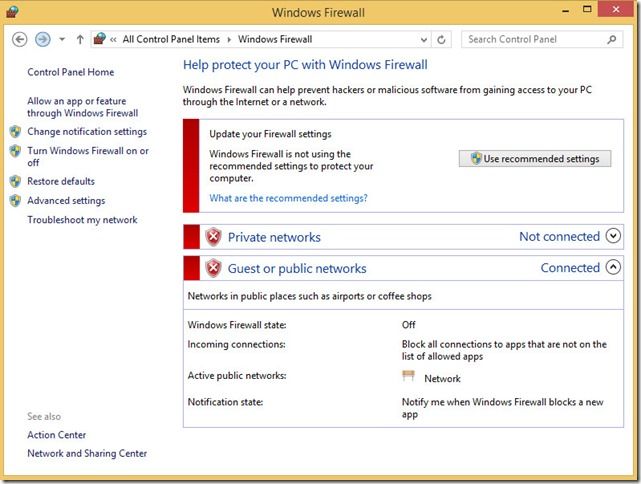The width and height of the screenshot is (641, 484).
Task: Open Change notification settings link
Action: tap(87, 132)
